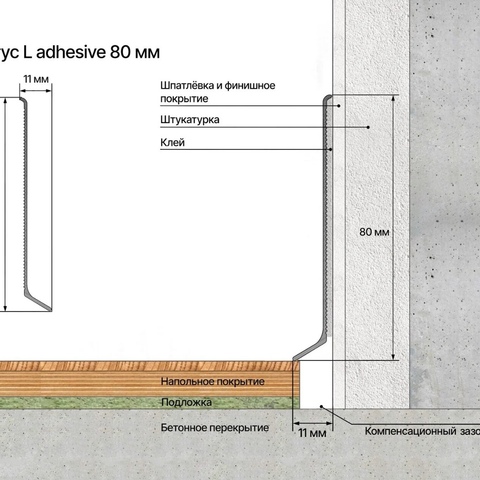Click the '80 мм' height dimension
The width and height of the screenshot is (480, 480).
coord(374,232)
